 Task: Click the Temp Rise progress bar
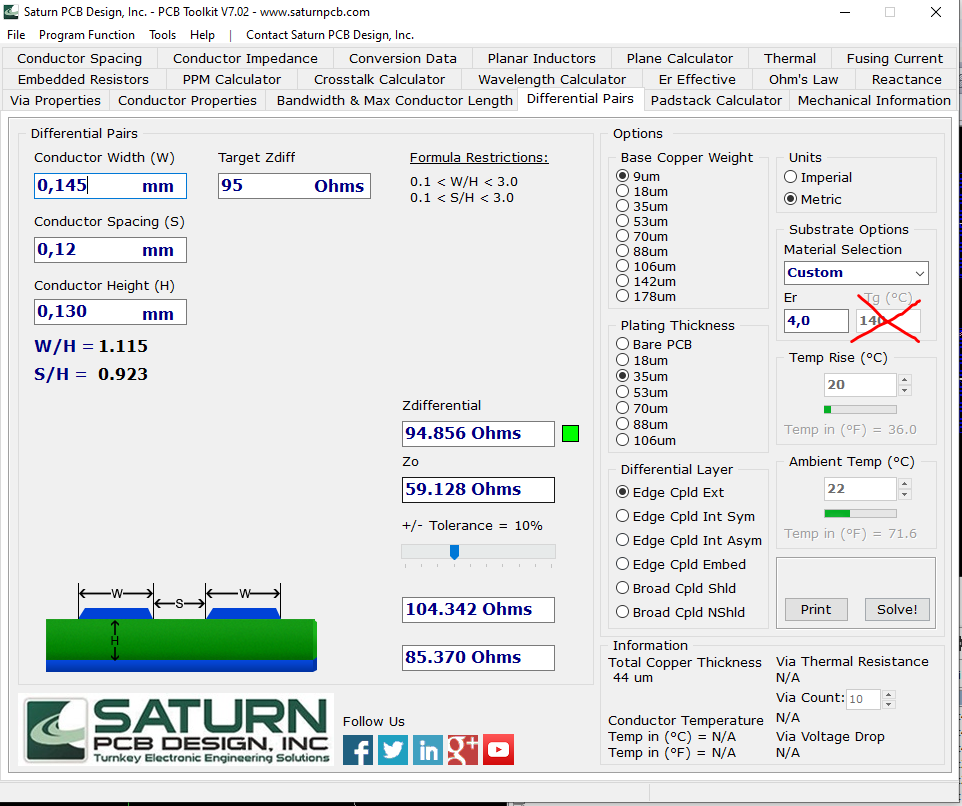(x=860, y=409)
